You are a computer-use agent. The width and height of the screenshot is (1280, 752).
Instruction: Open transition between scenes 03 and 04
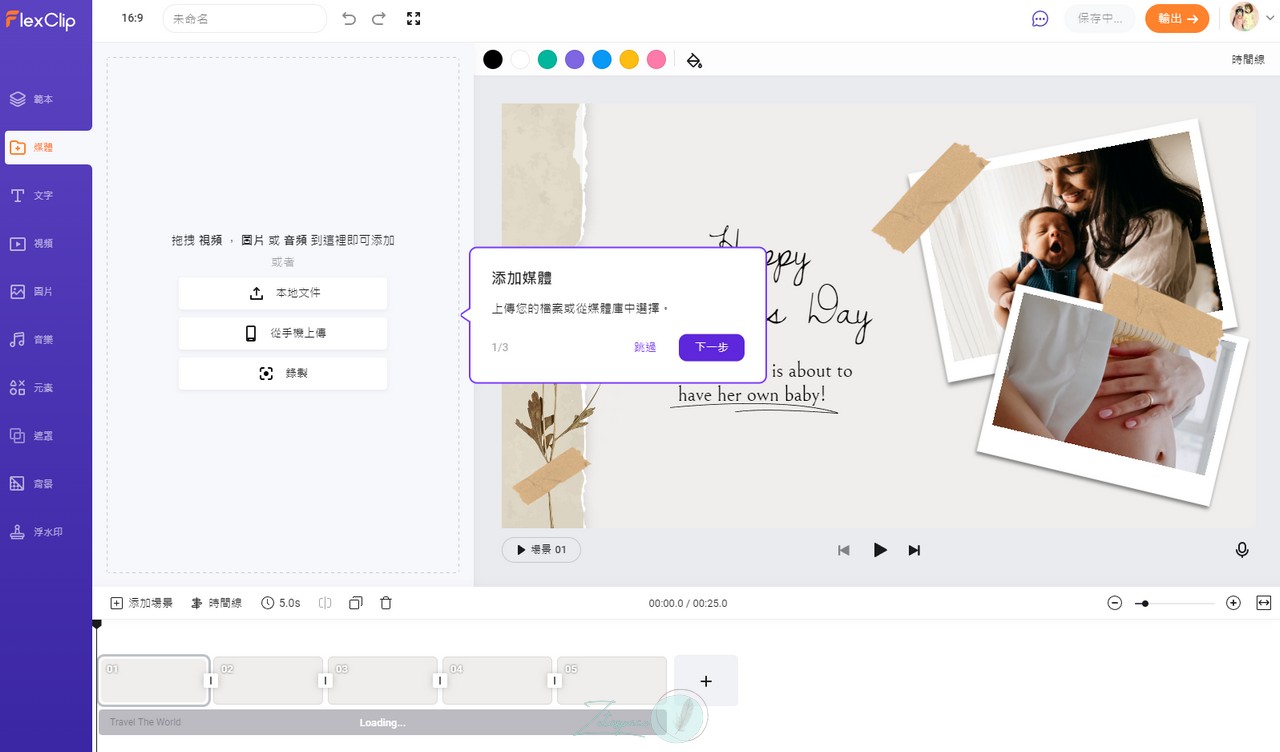440,680
